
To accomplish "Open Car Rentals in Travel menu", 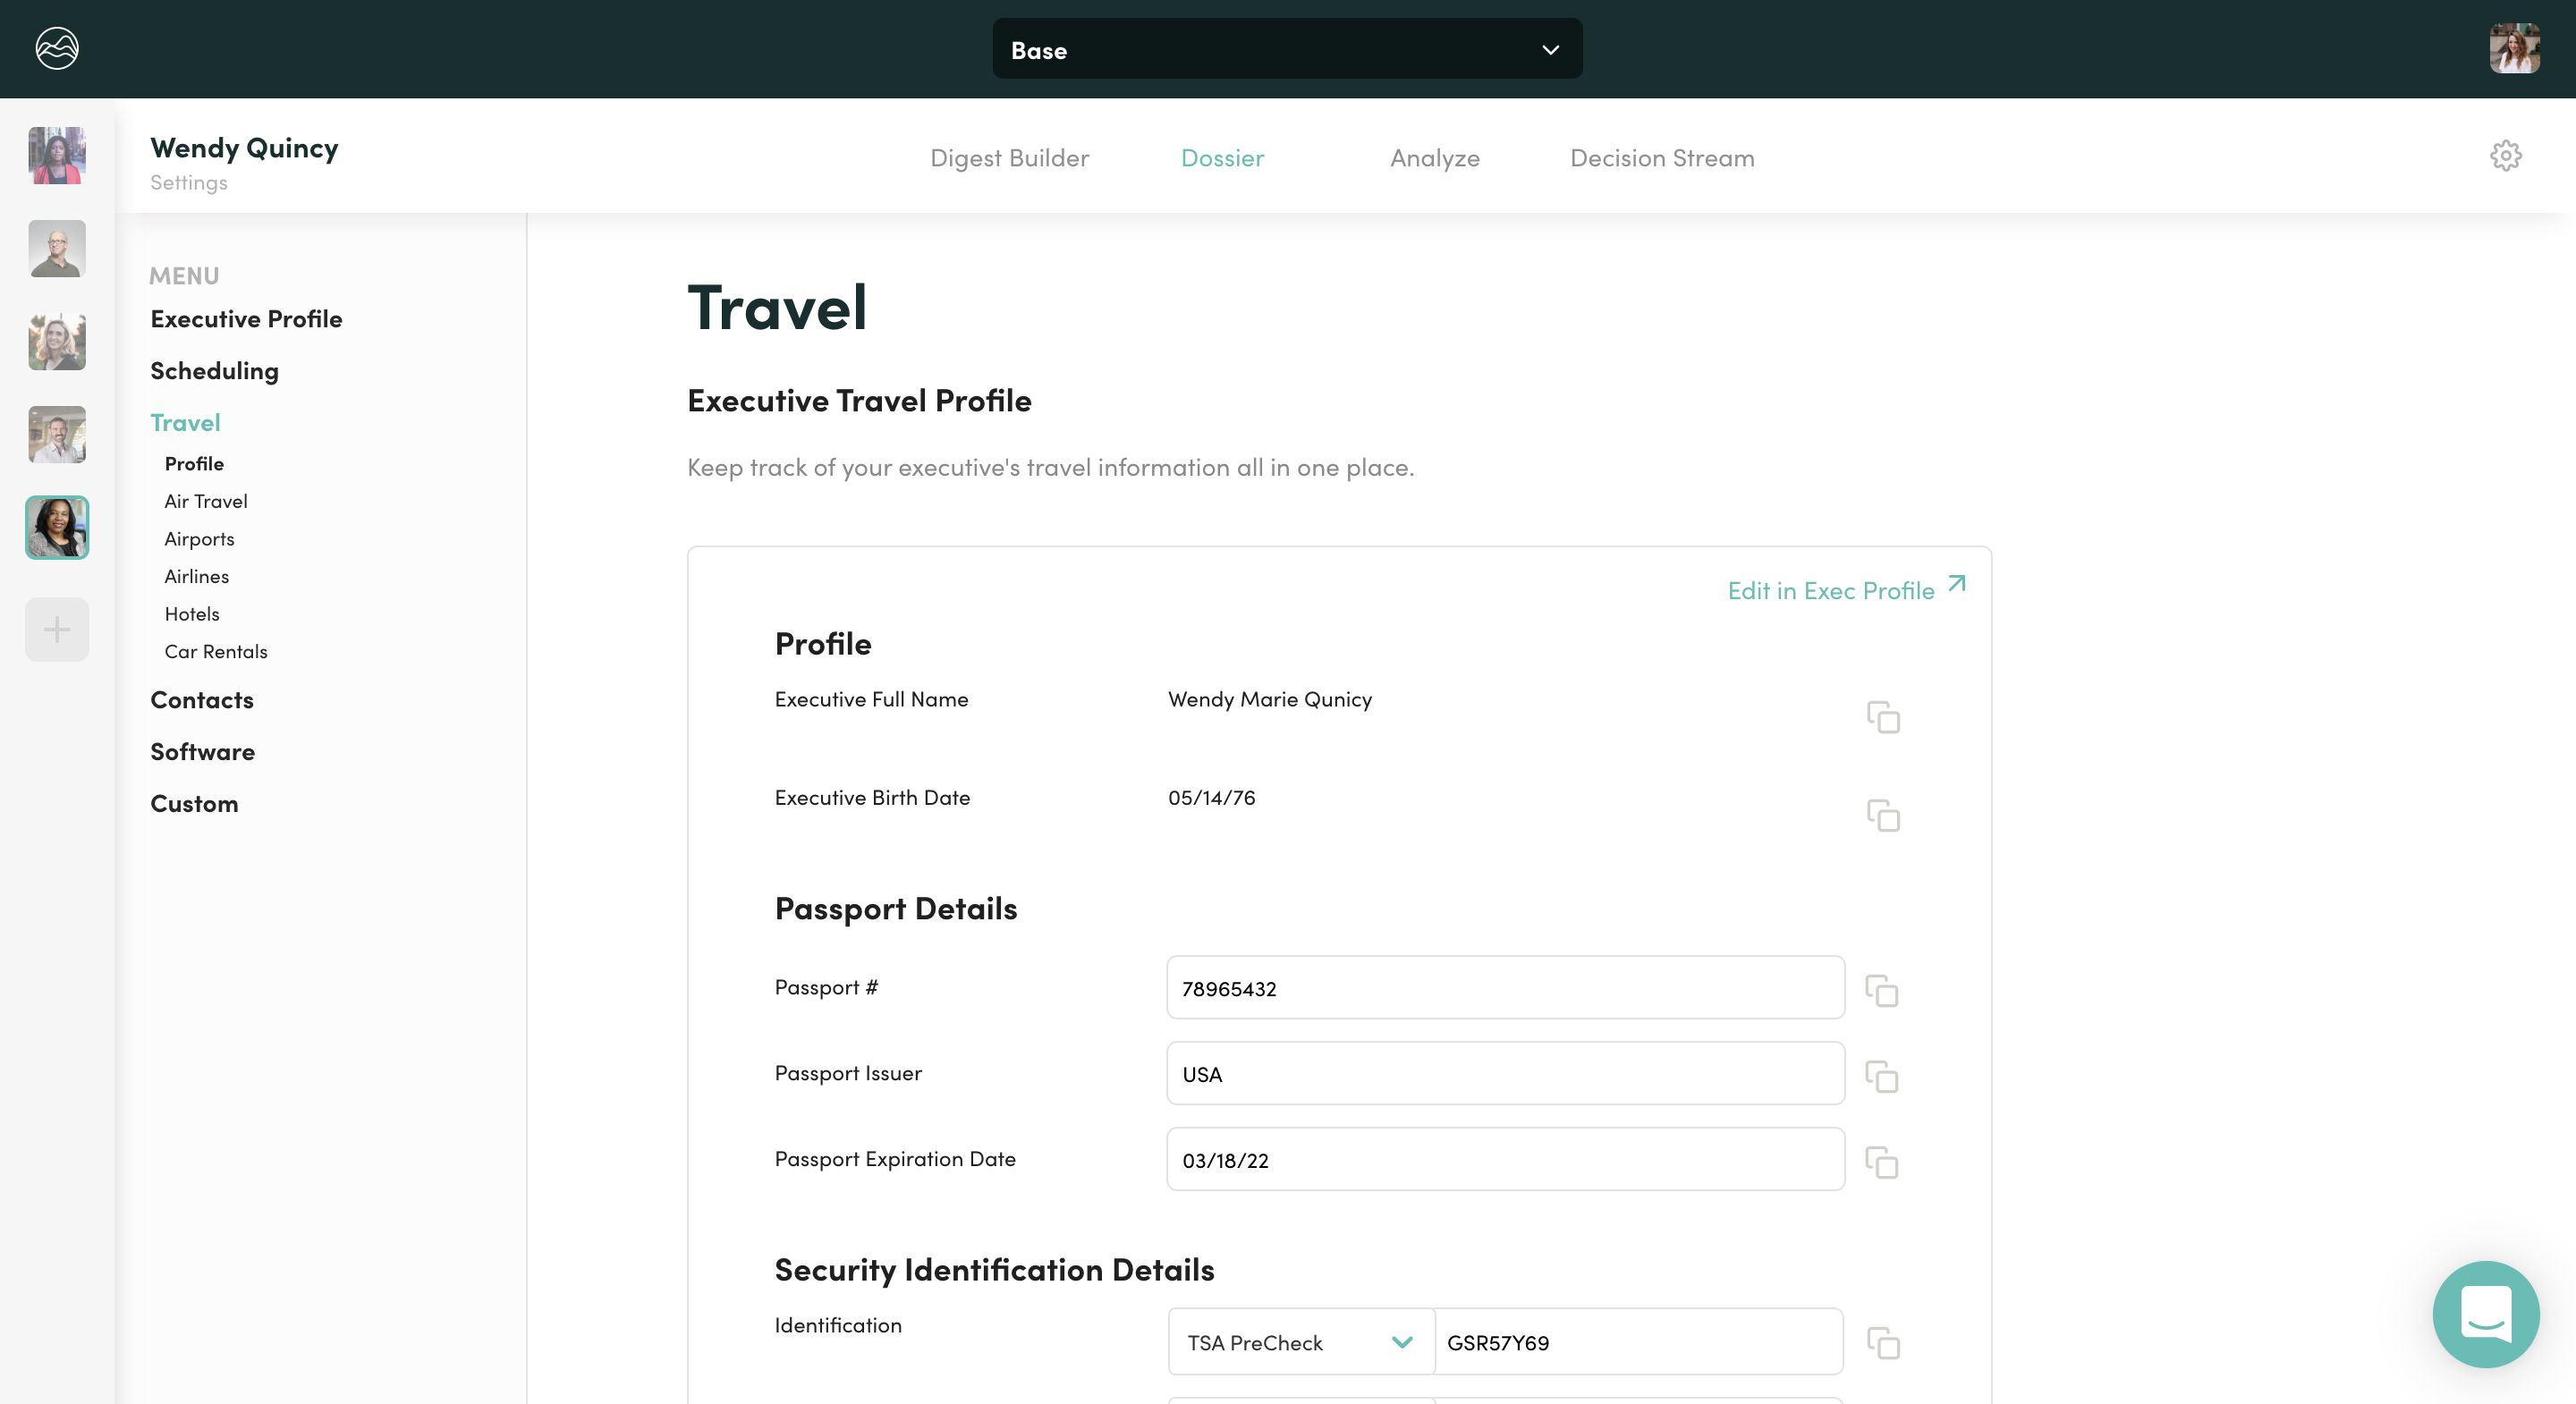I will [216, 651].
